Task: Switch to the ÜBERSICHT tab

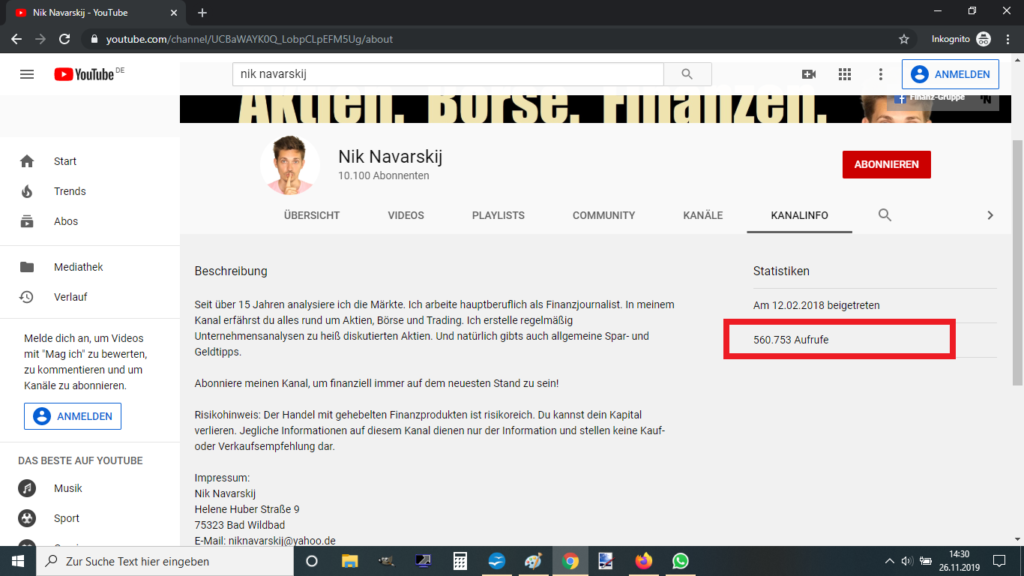Action: 312,216
